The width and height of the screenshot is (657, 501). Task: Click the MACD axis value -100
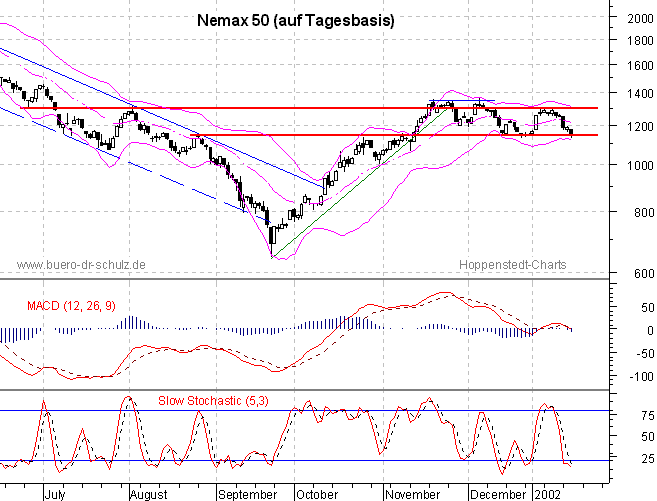[x=641, y=377]
